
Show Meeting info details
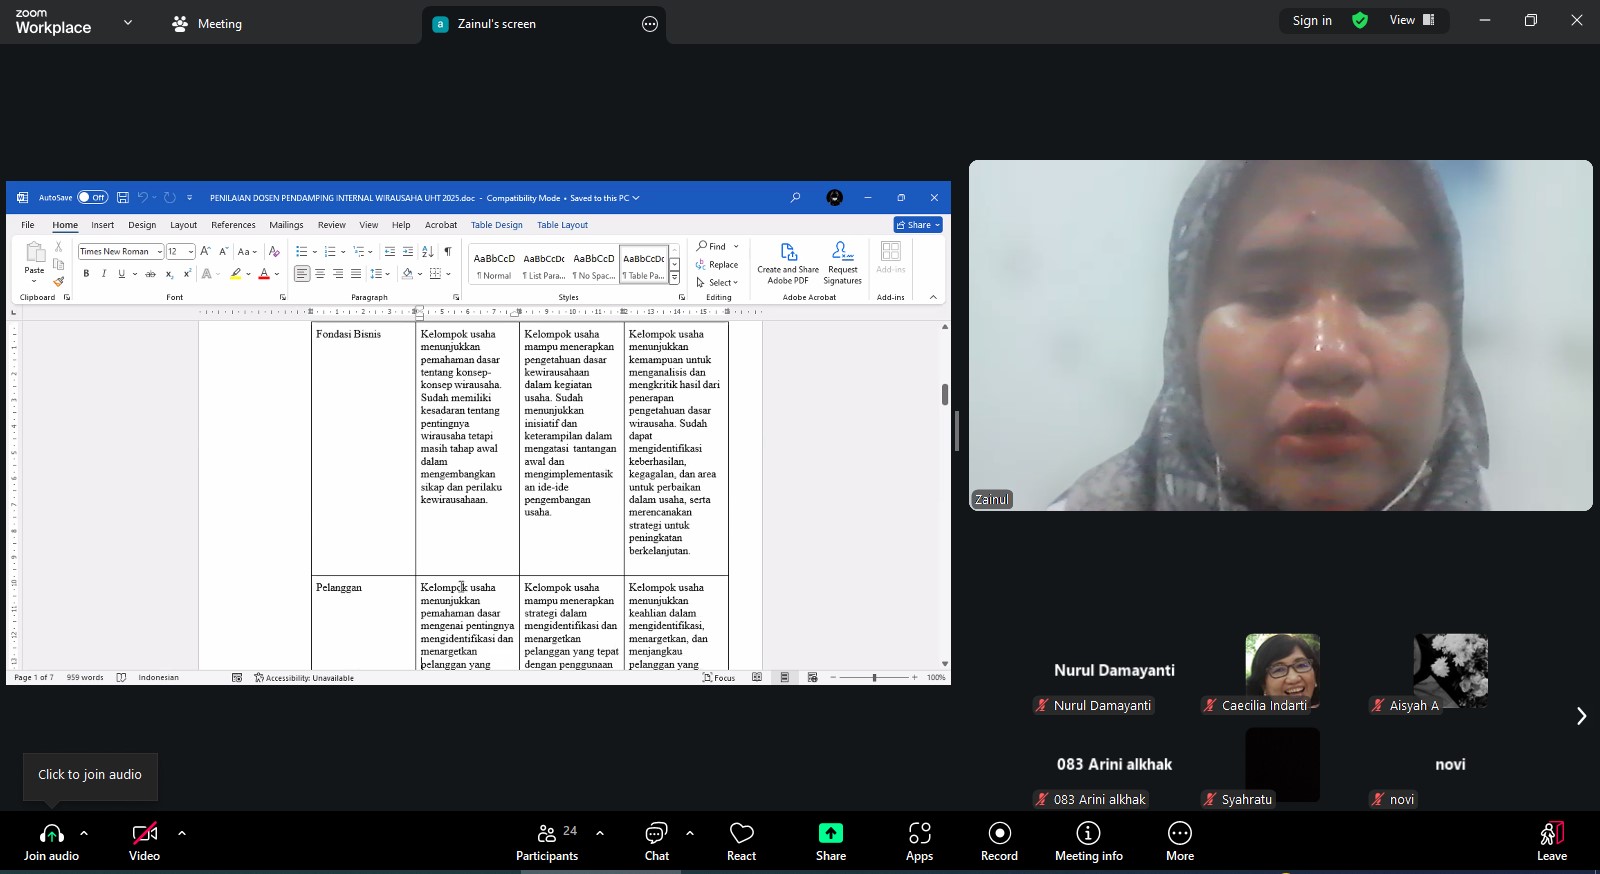click(1088, 841)
